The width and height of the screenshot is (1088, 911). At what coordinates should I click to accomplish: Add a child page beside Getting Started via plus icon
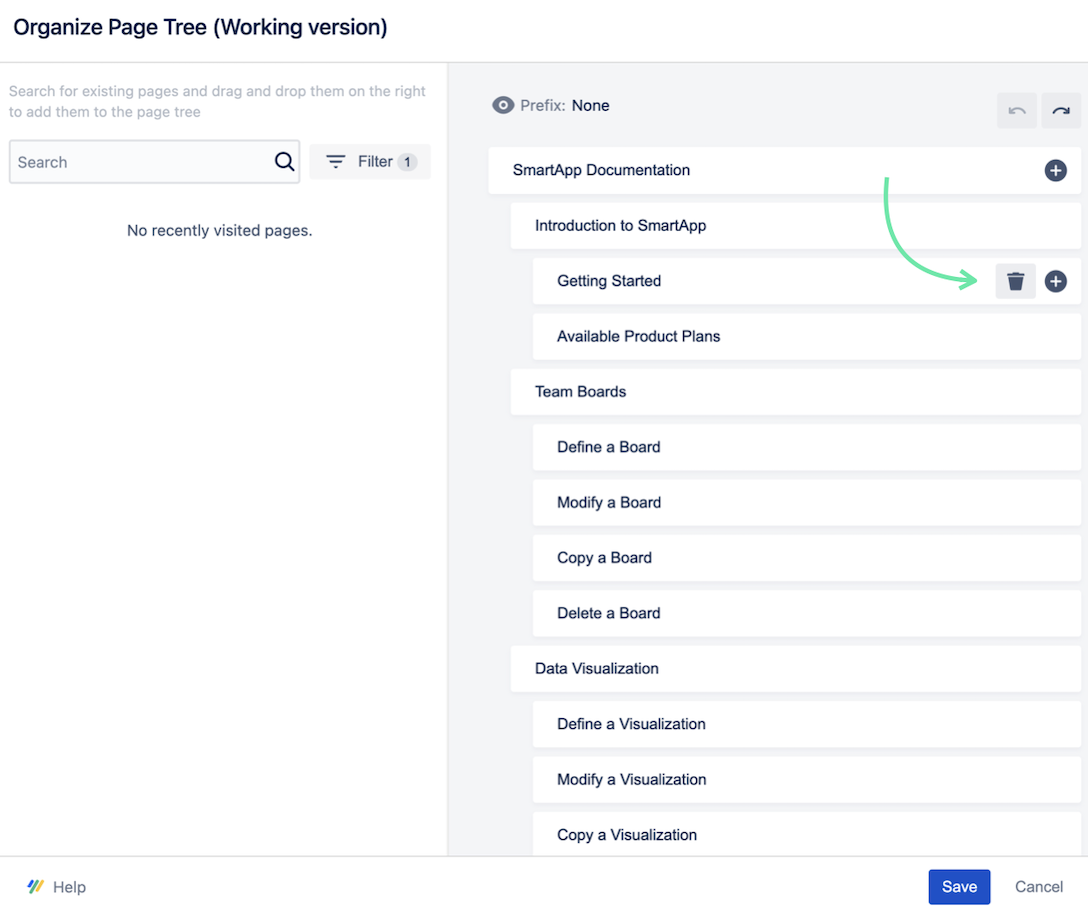pyautogui.click(x=1056, y=281)
